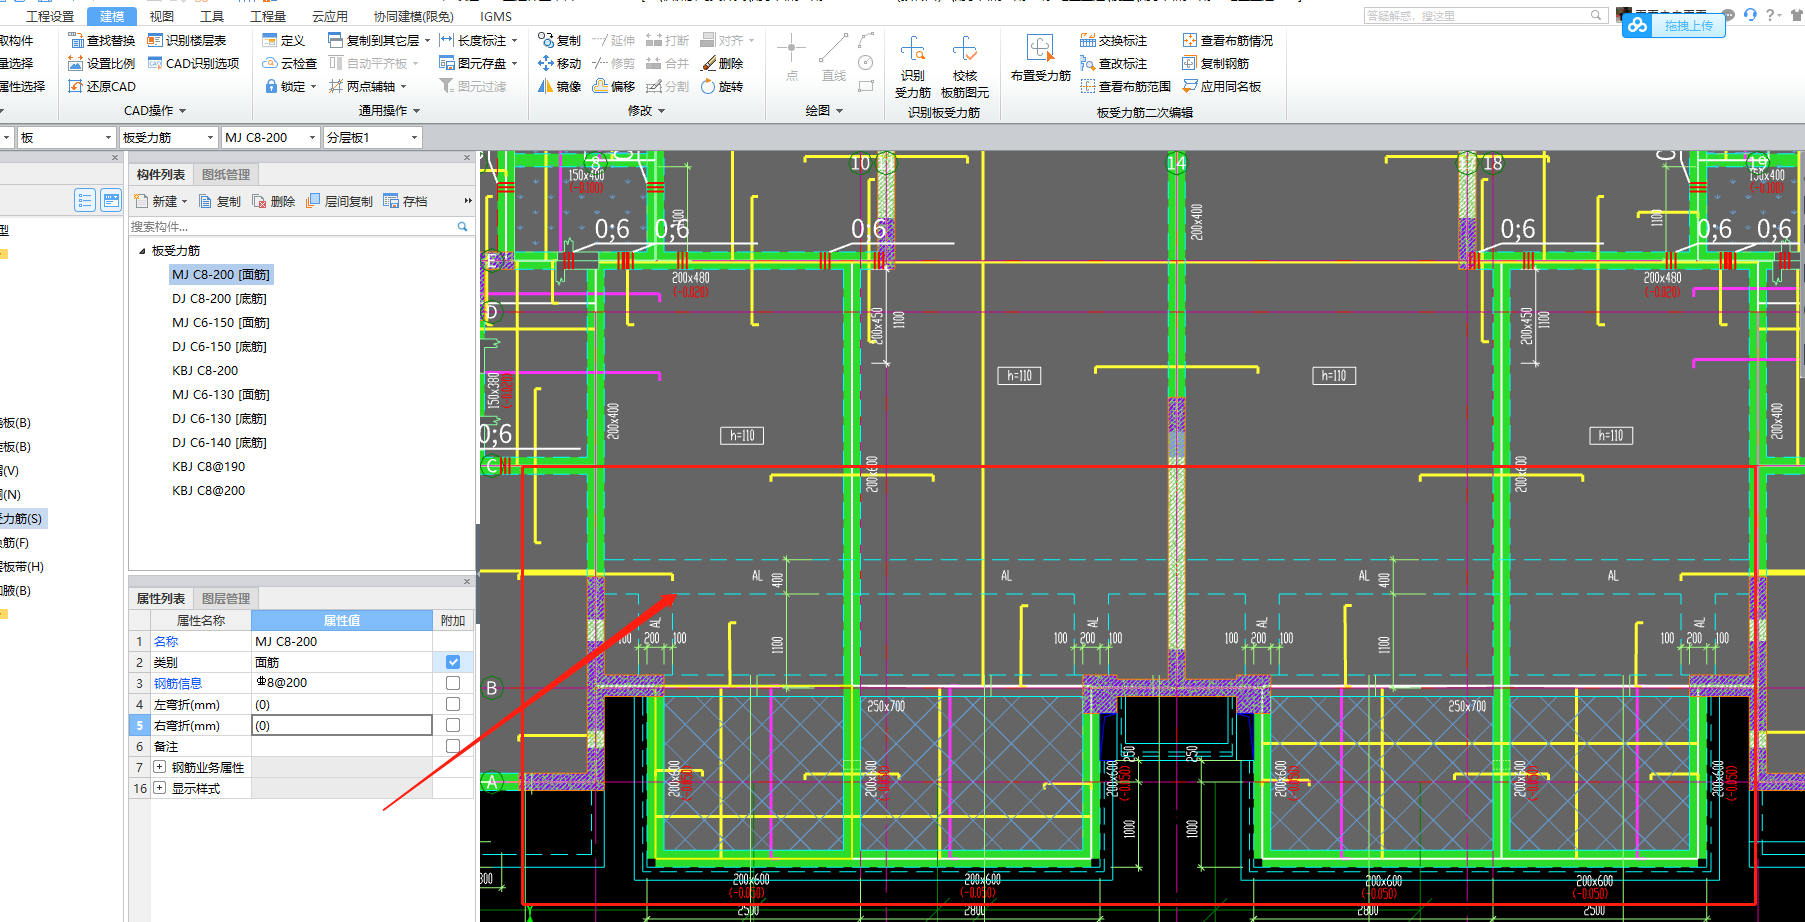Expand the CAD操作 group dropdown
Screen dimensions: 1805x922
tap(155, 111)
